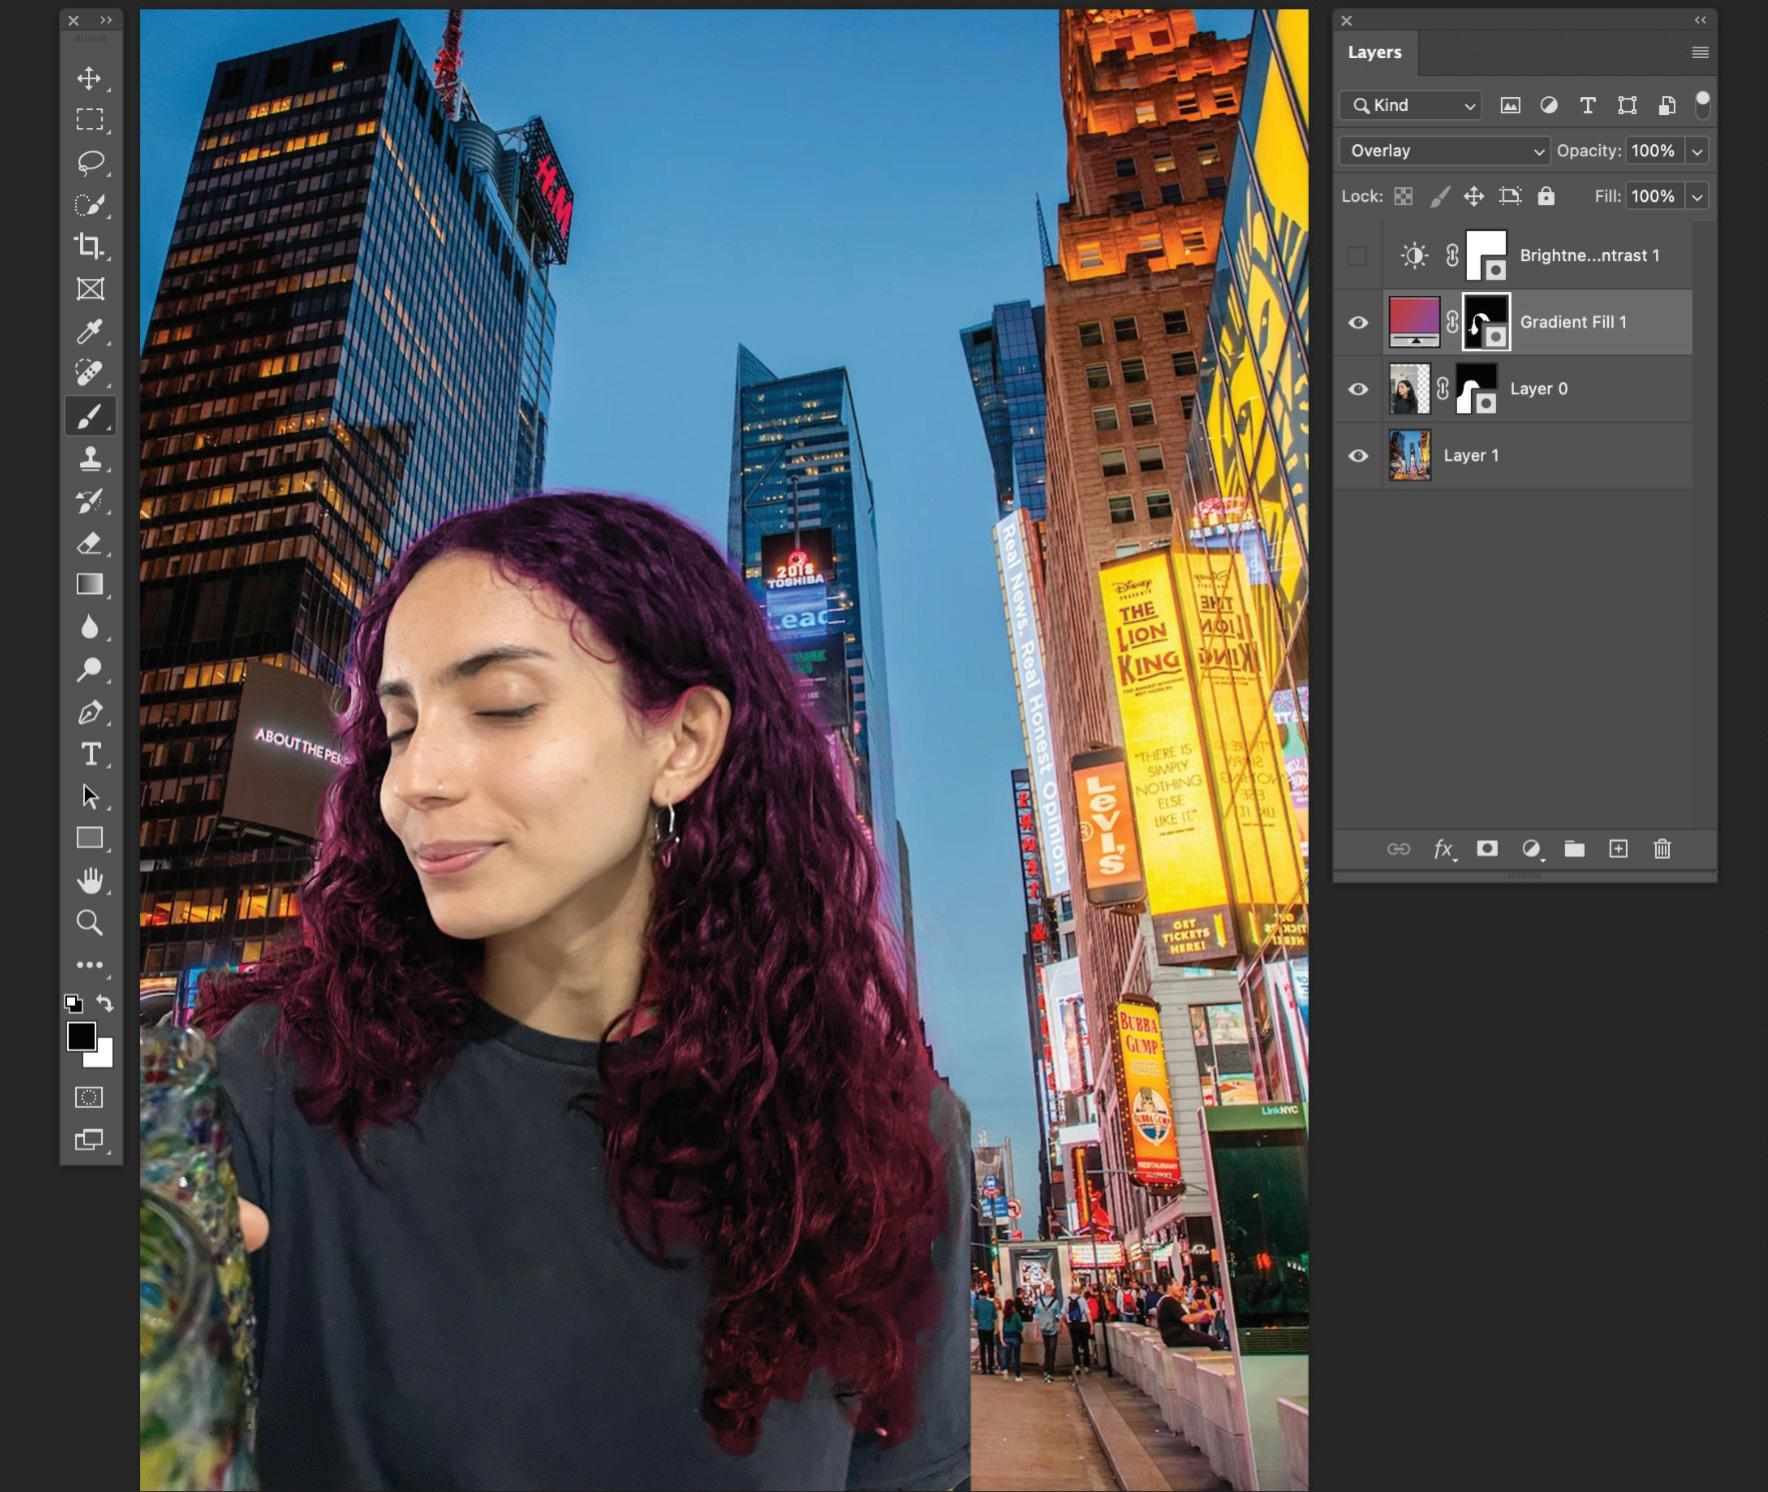1768x1492 pixels.
Task: Open the Layers panel tab
Action: [x=1375, y=52]
